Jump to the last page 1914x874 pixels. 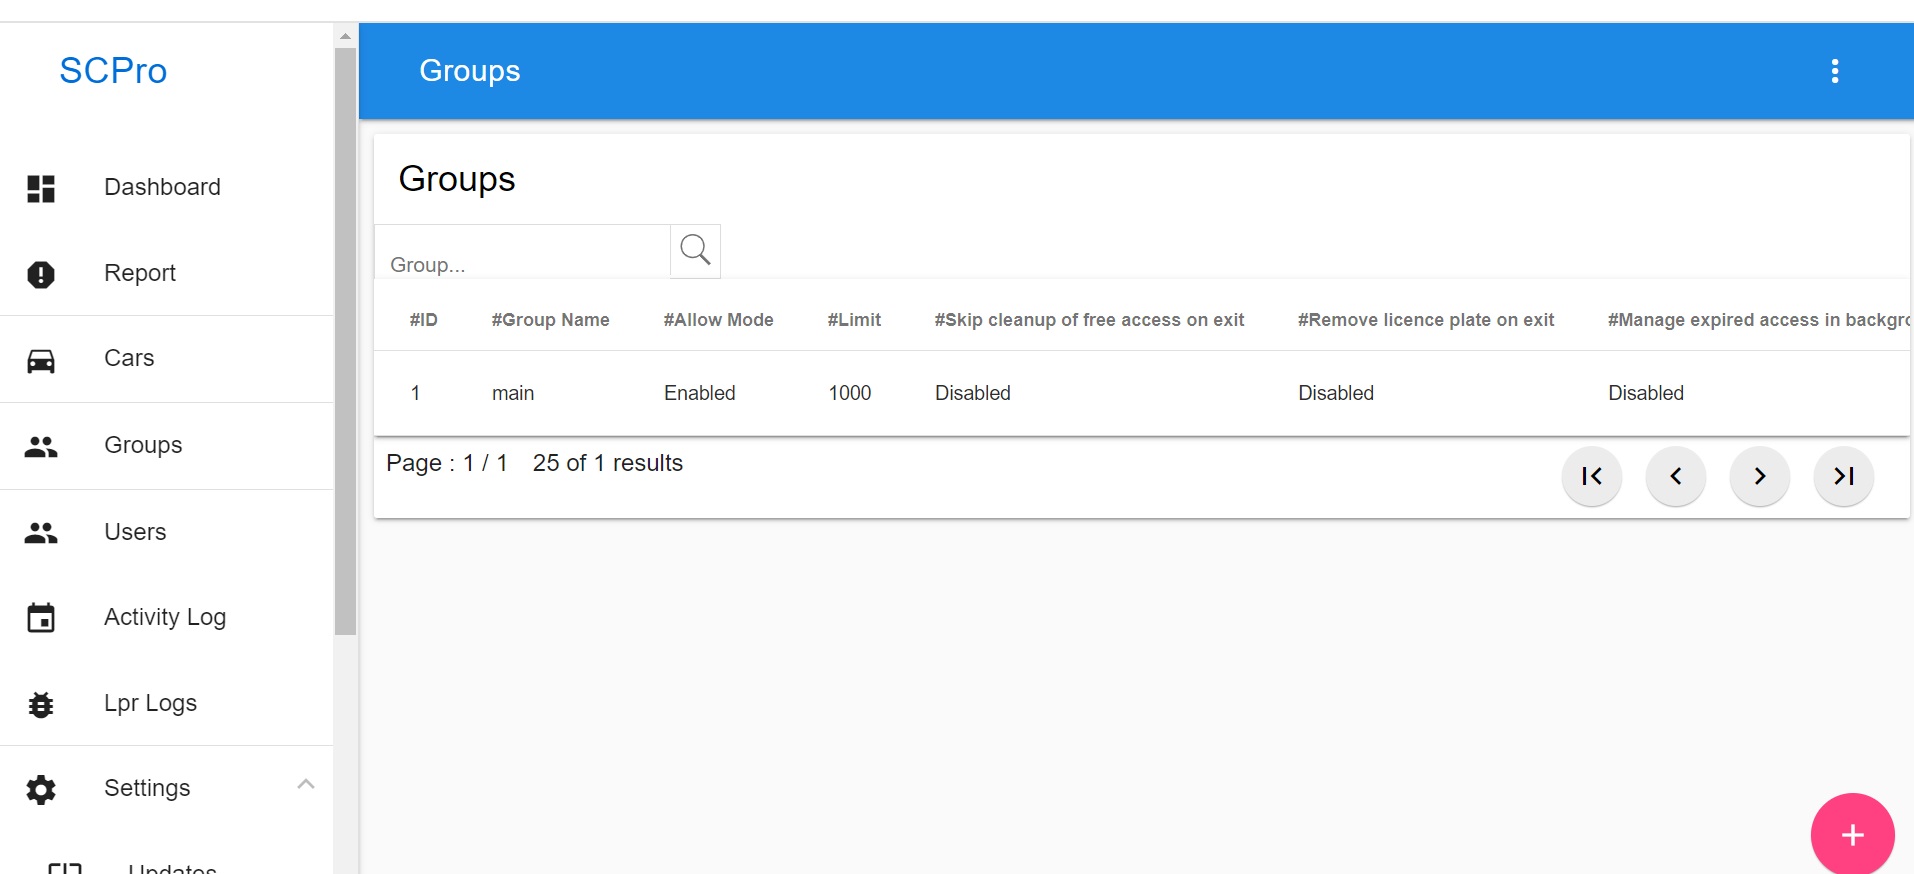tap(1844, 476)
